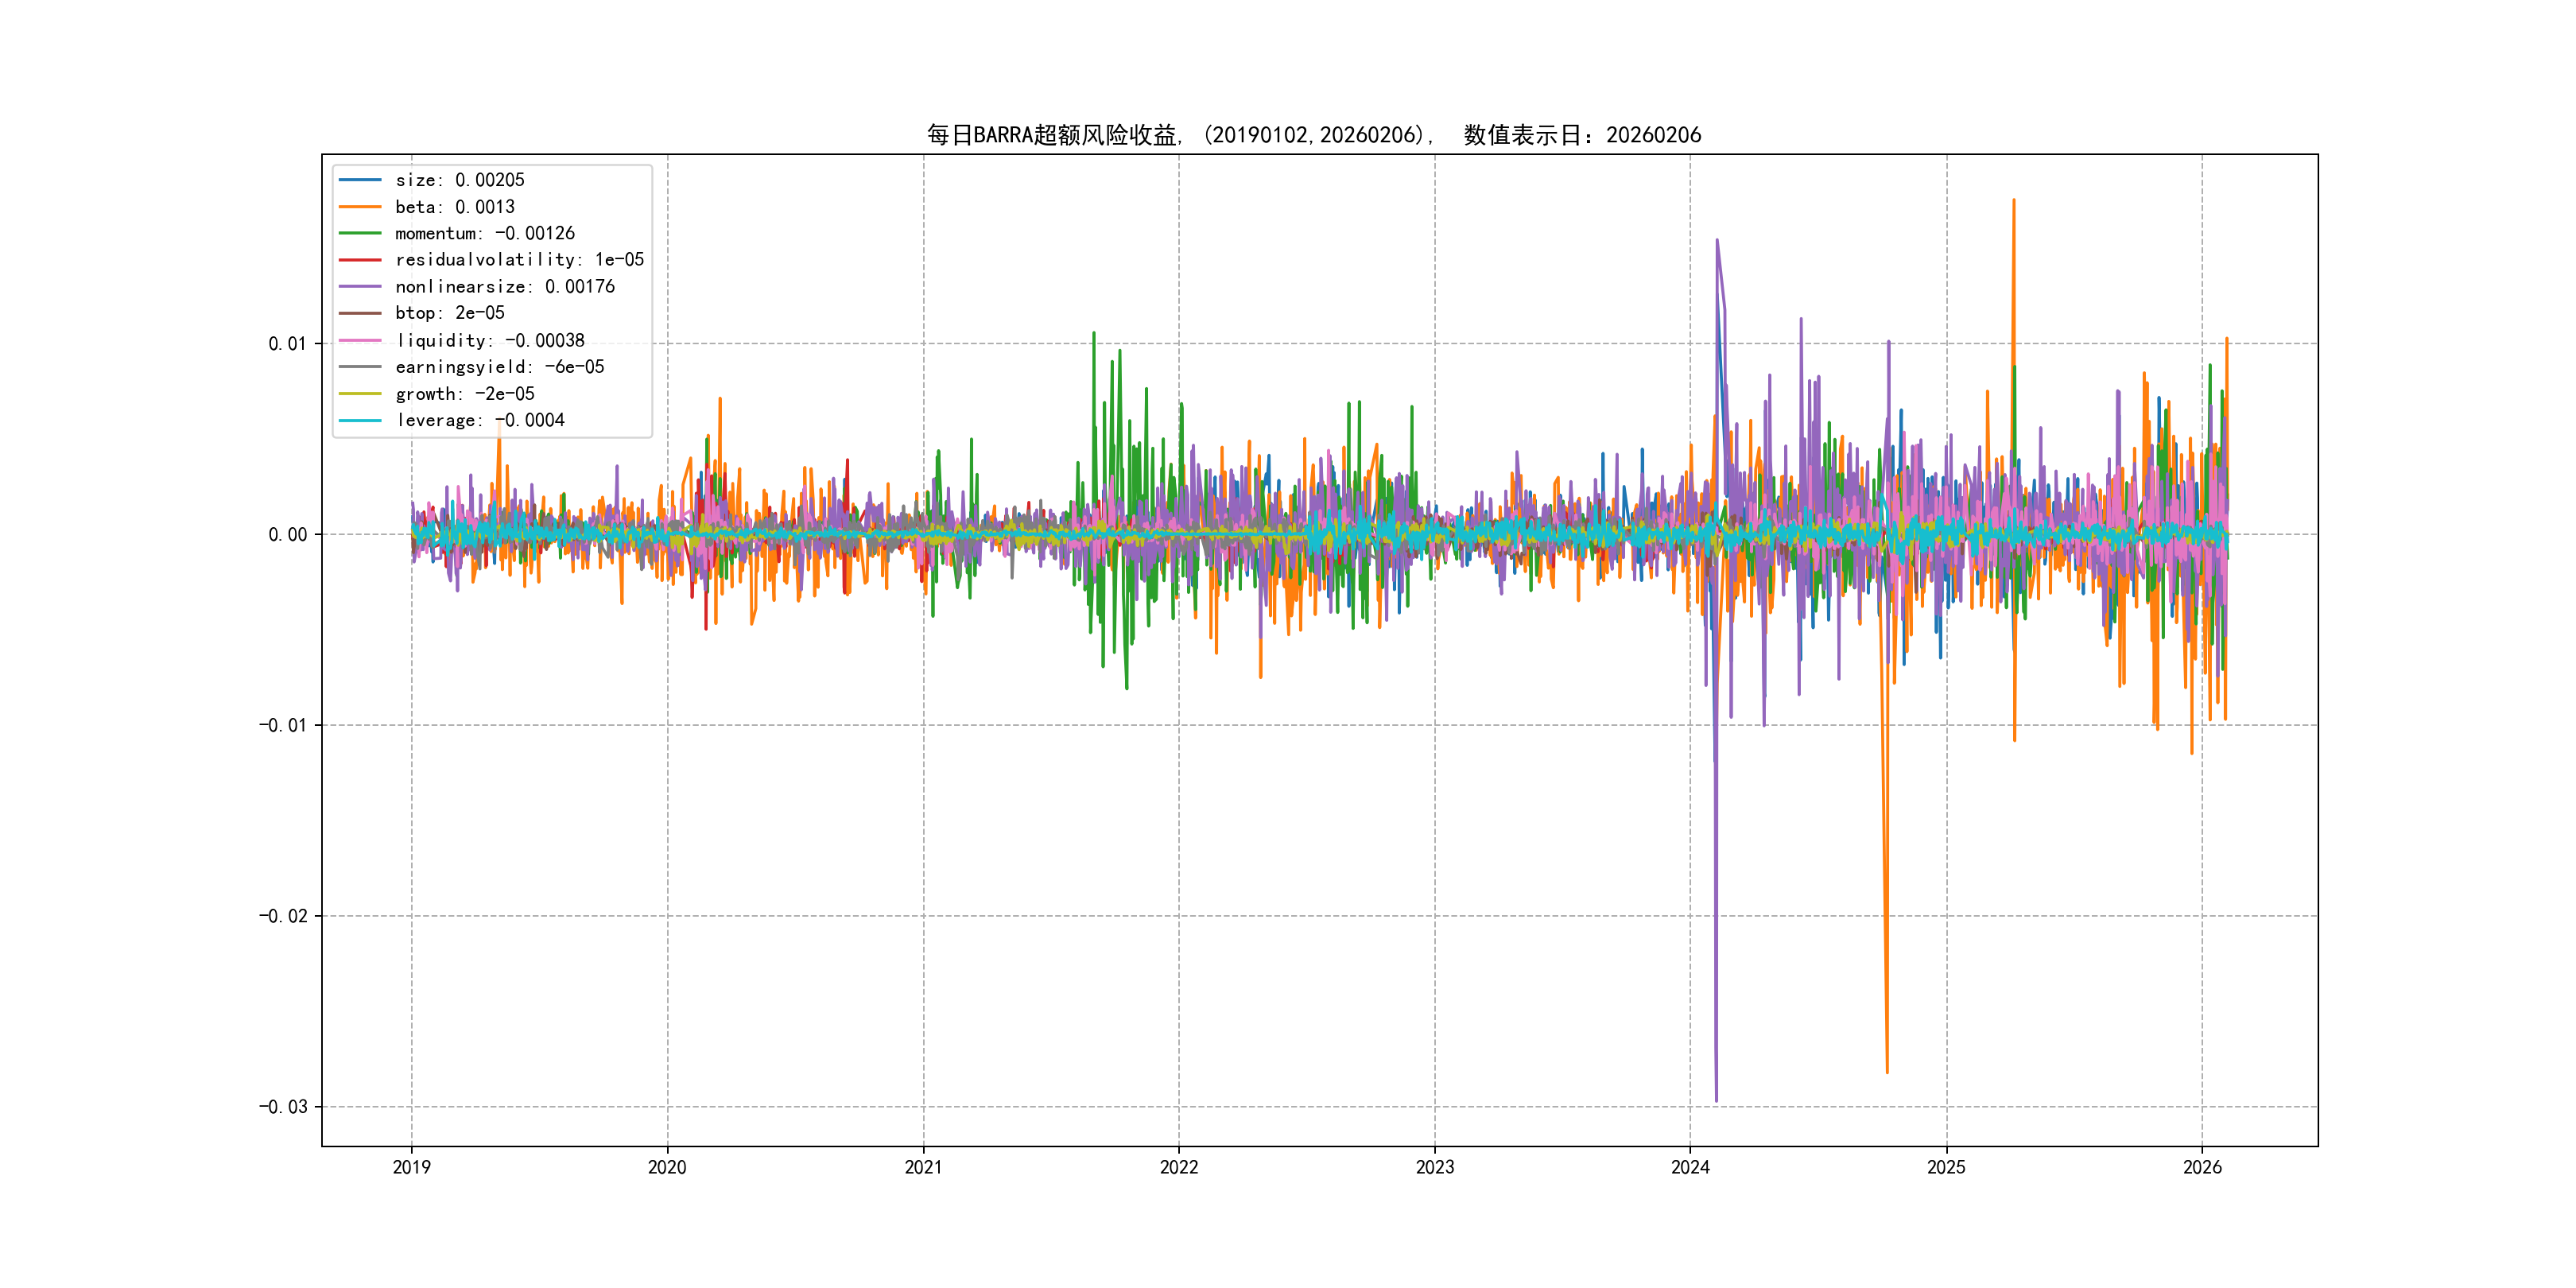Viewport: 2576px width, 1288px height.
Task: Click the purple nonlinearsize legend line
Action: (x=360, y=287)
